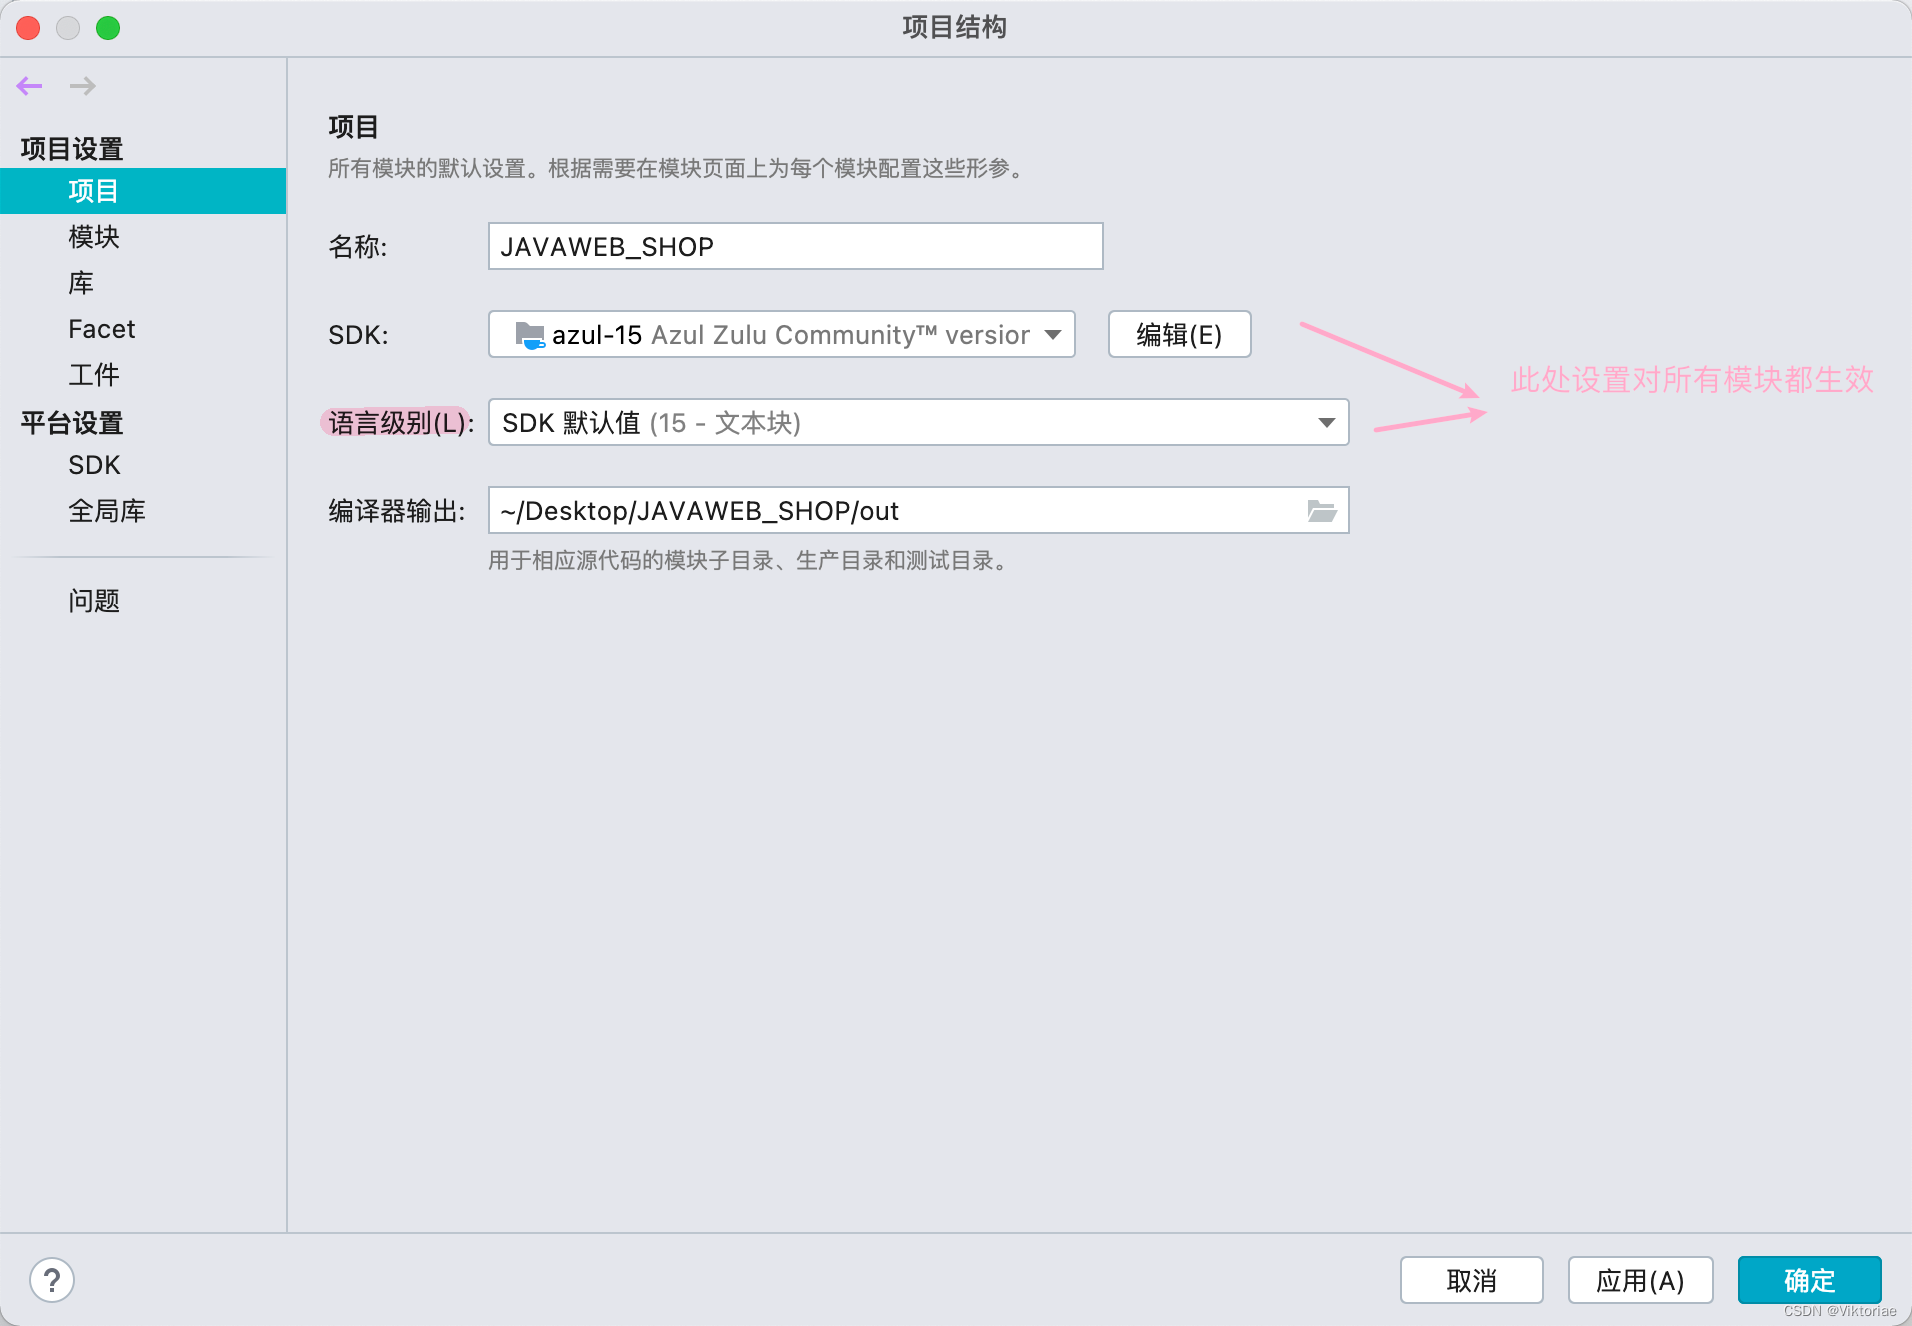1912x1326 pixels.
Task: Click the 应用(A) button
Action: coord(1640,1280)
